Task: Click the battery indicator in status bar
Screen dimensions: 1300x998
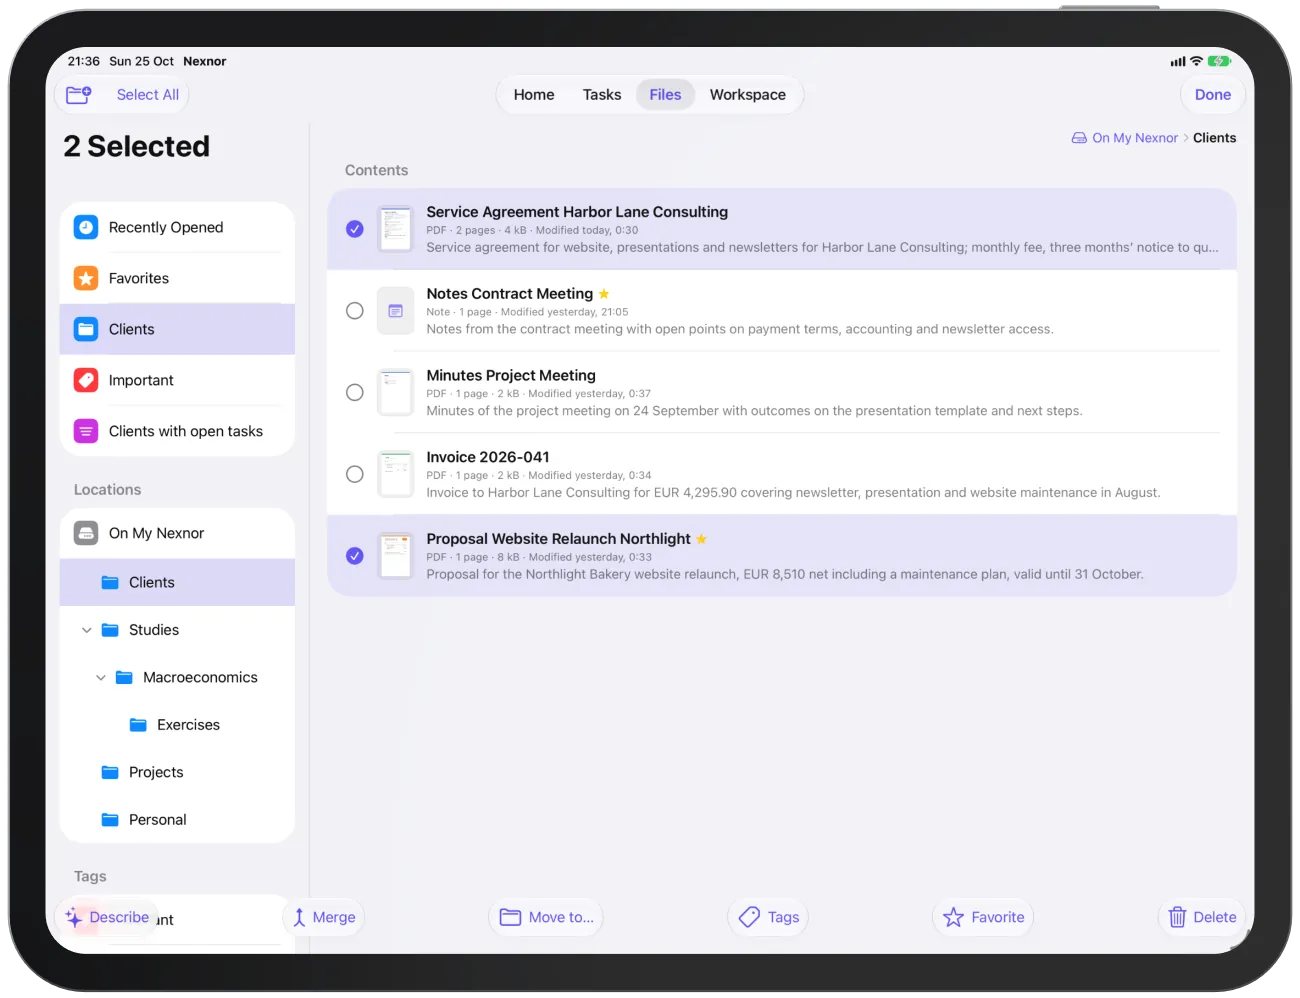Action: point(1219,61)
